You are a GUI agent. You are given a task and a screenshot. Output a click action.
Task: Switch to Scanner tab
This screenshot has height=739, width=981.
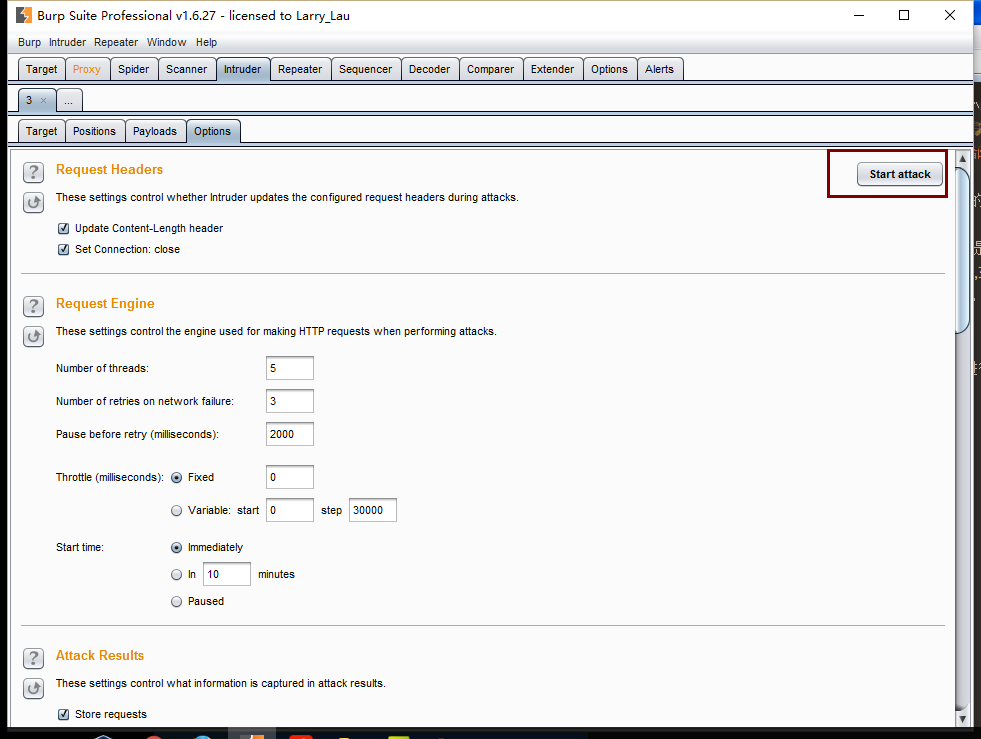point(186,69)
